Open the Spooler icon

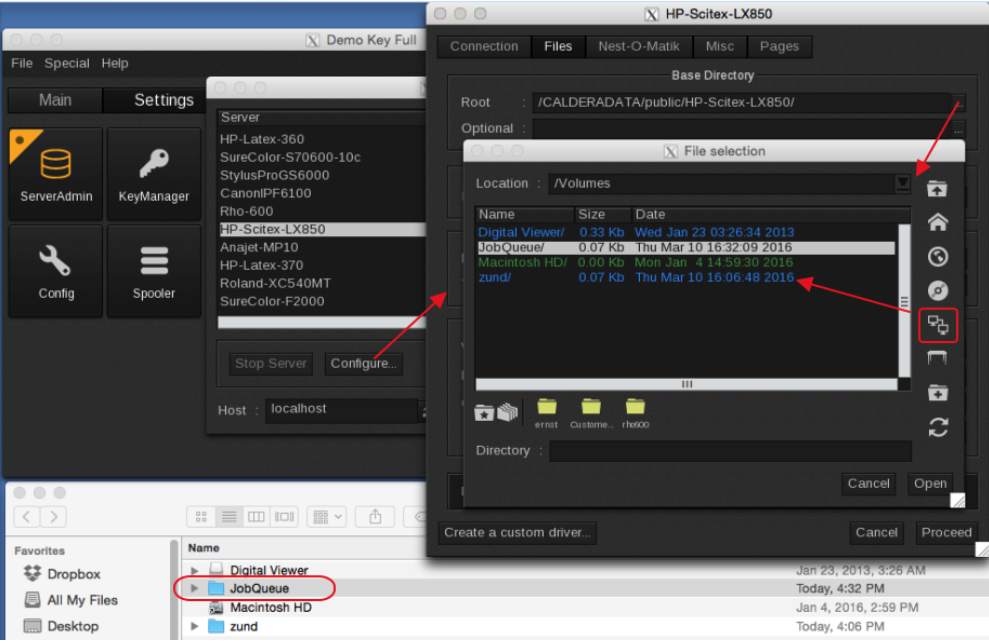[x=154, y=270]
